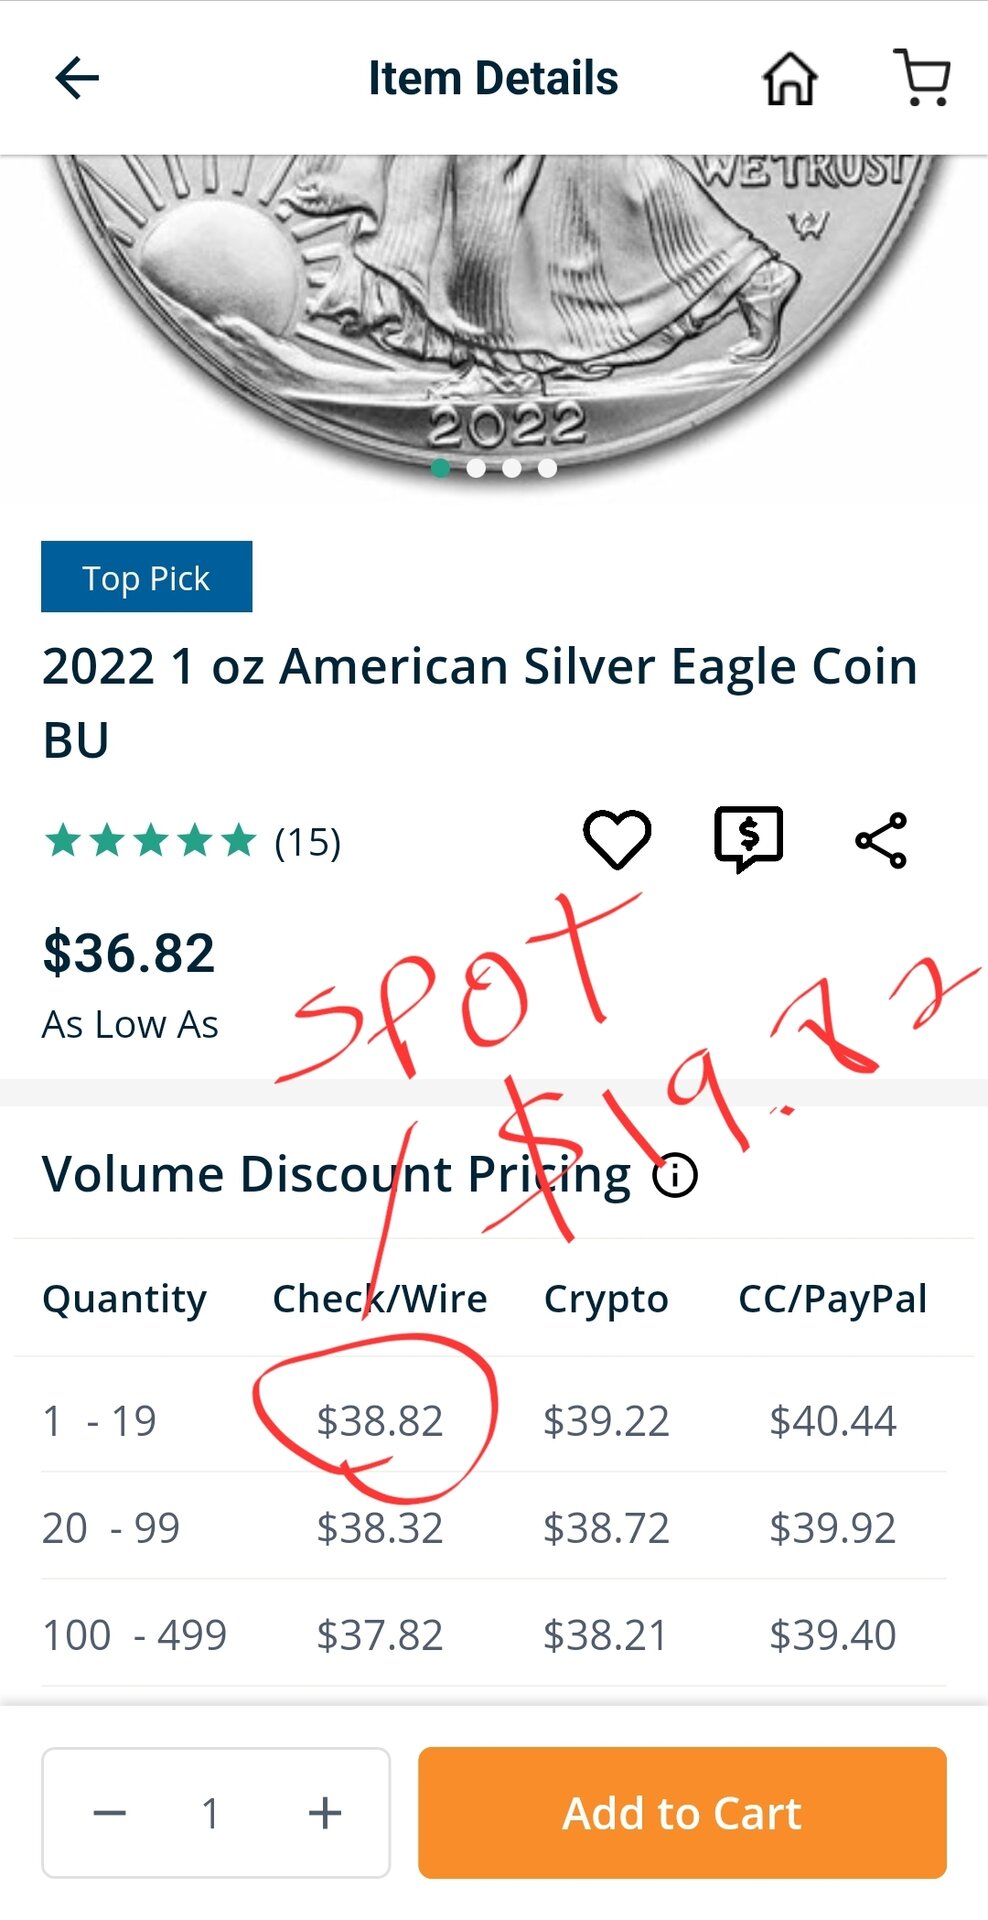Image resolution: width=988 pixels, height=1920 pixels.
Task: Select the $38.82 Check/Wire price
Action: (x=380, y=1421)
